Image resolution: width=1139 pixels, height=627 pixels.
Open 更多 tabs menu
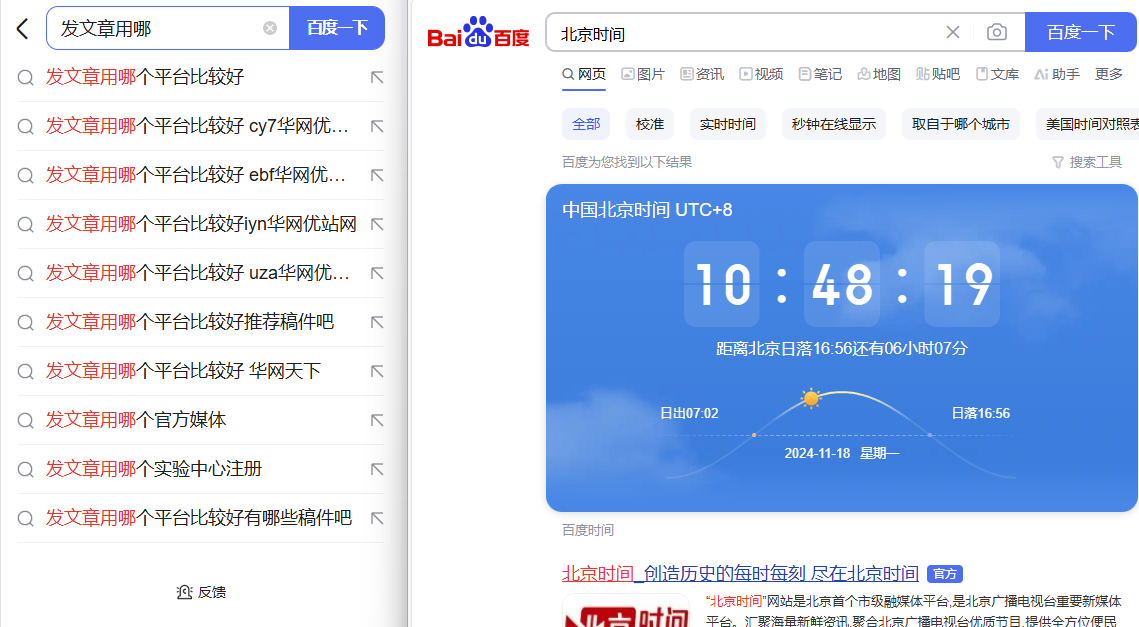pyautogui.click(x=1109, y=74)
